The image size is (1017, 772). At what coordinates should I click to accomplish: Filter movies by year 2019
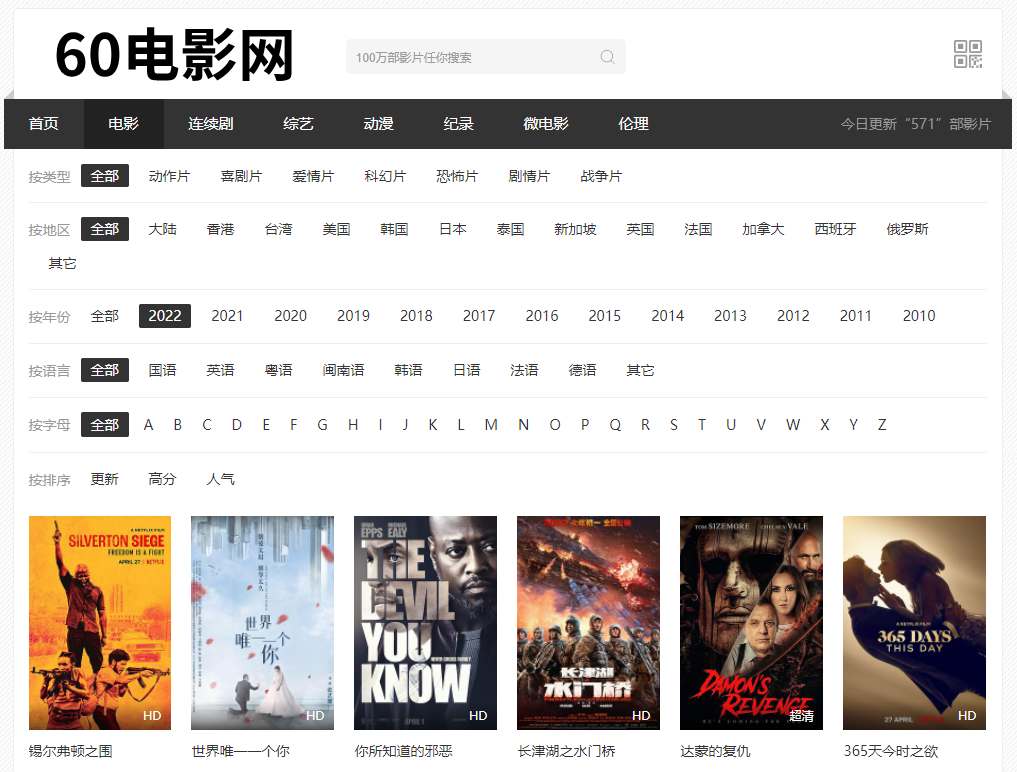click(353, 316)
